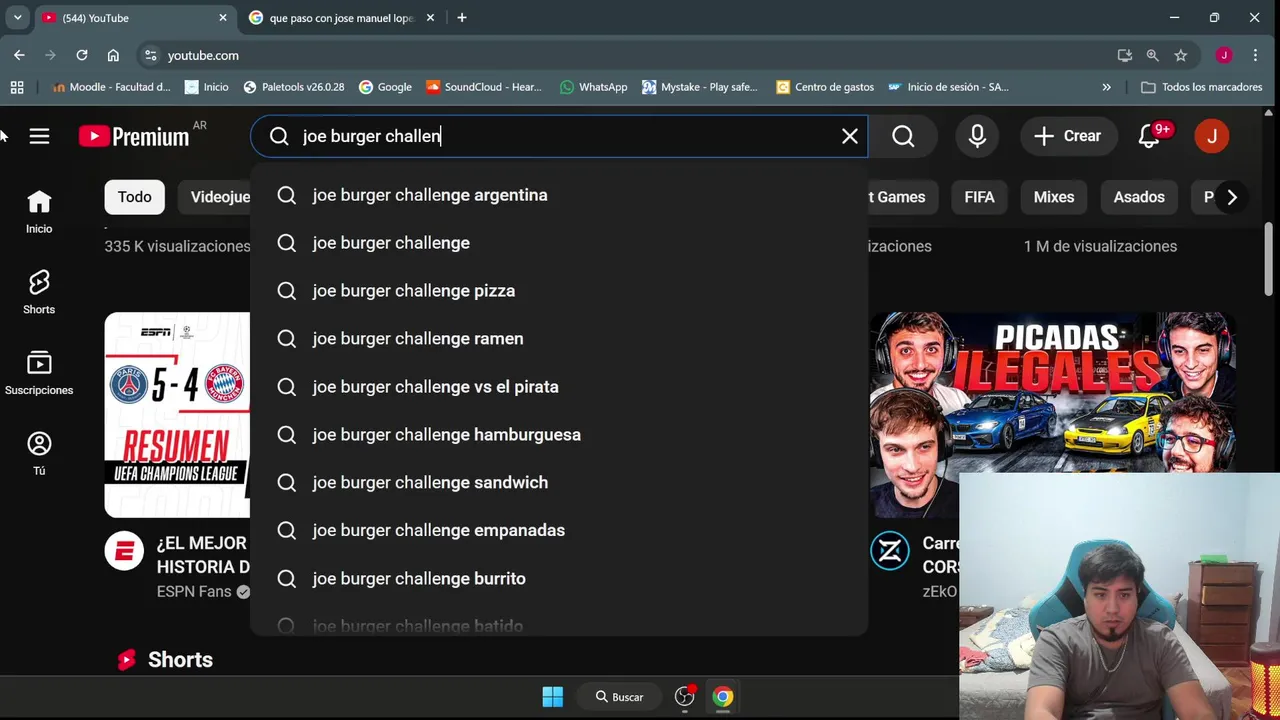Start voice search with the microphone
The height and width of the screenshot is (720, 1280).
977,136
